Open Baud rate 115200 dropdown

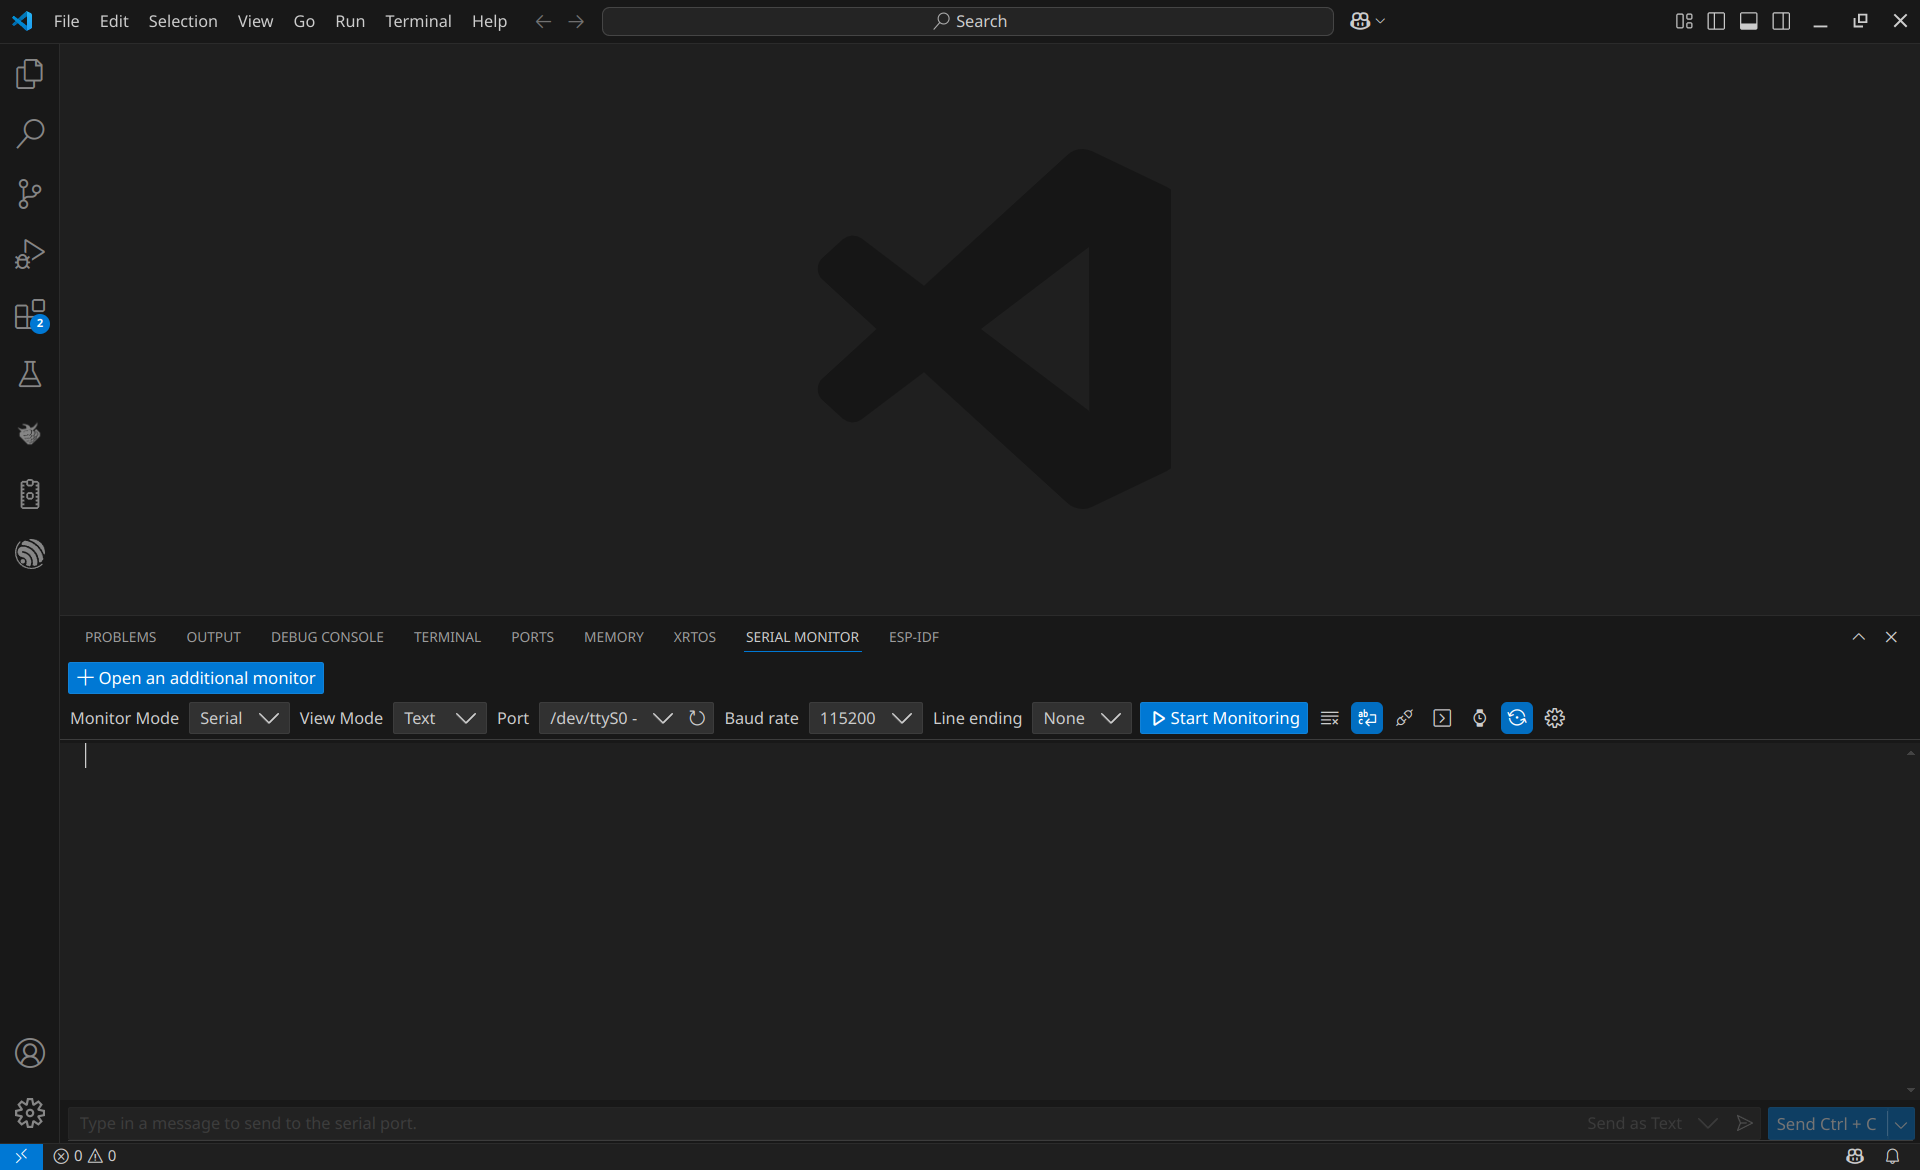point(866,718)
